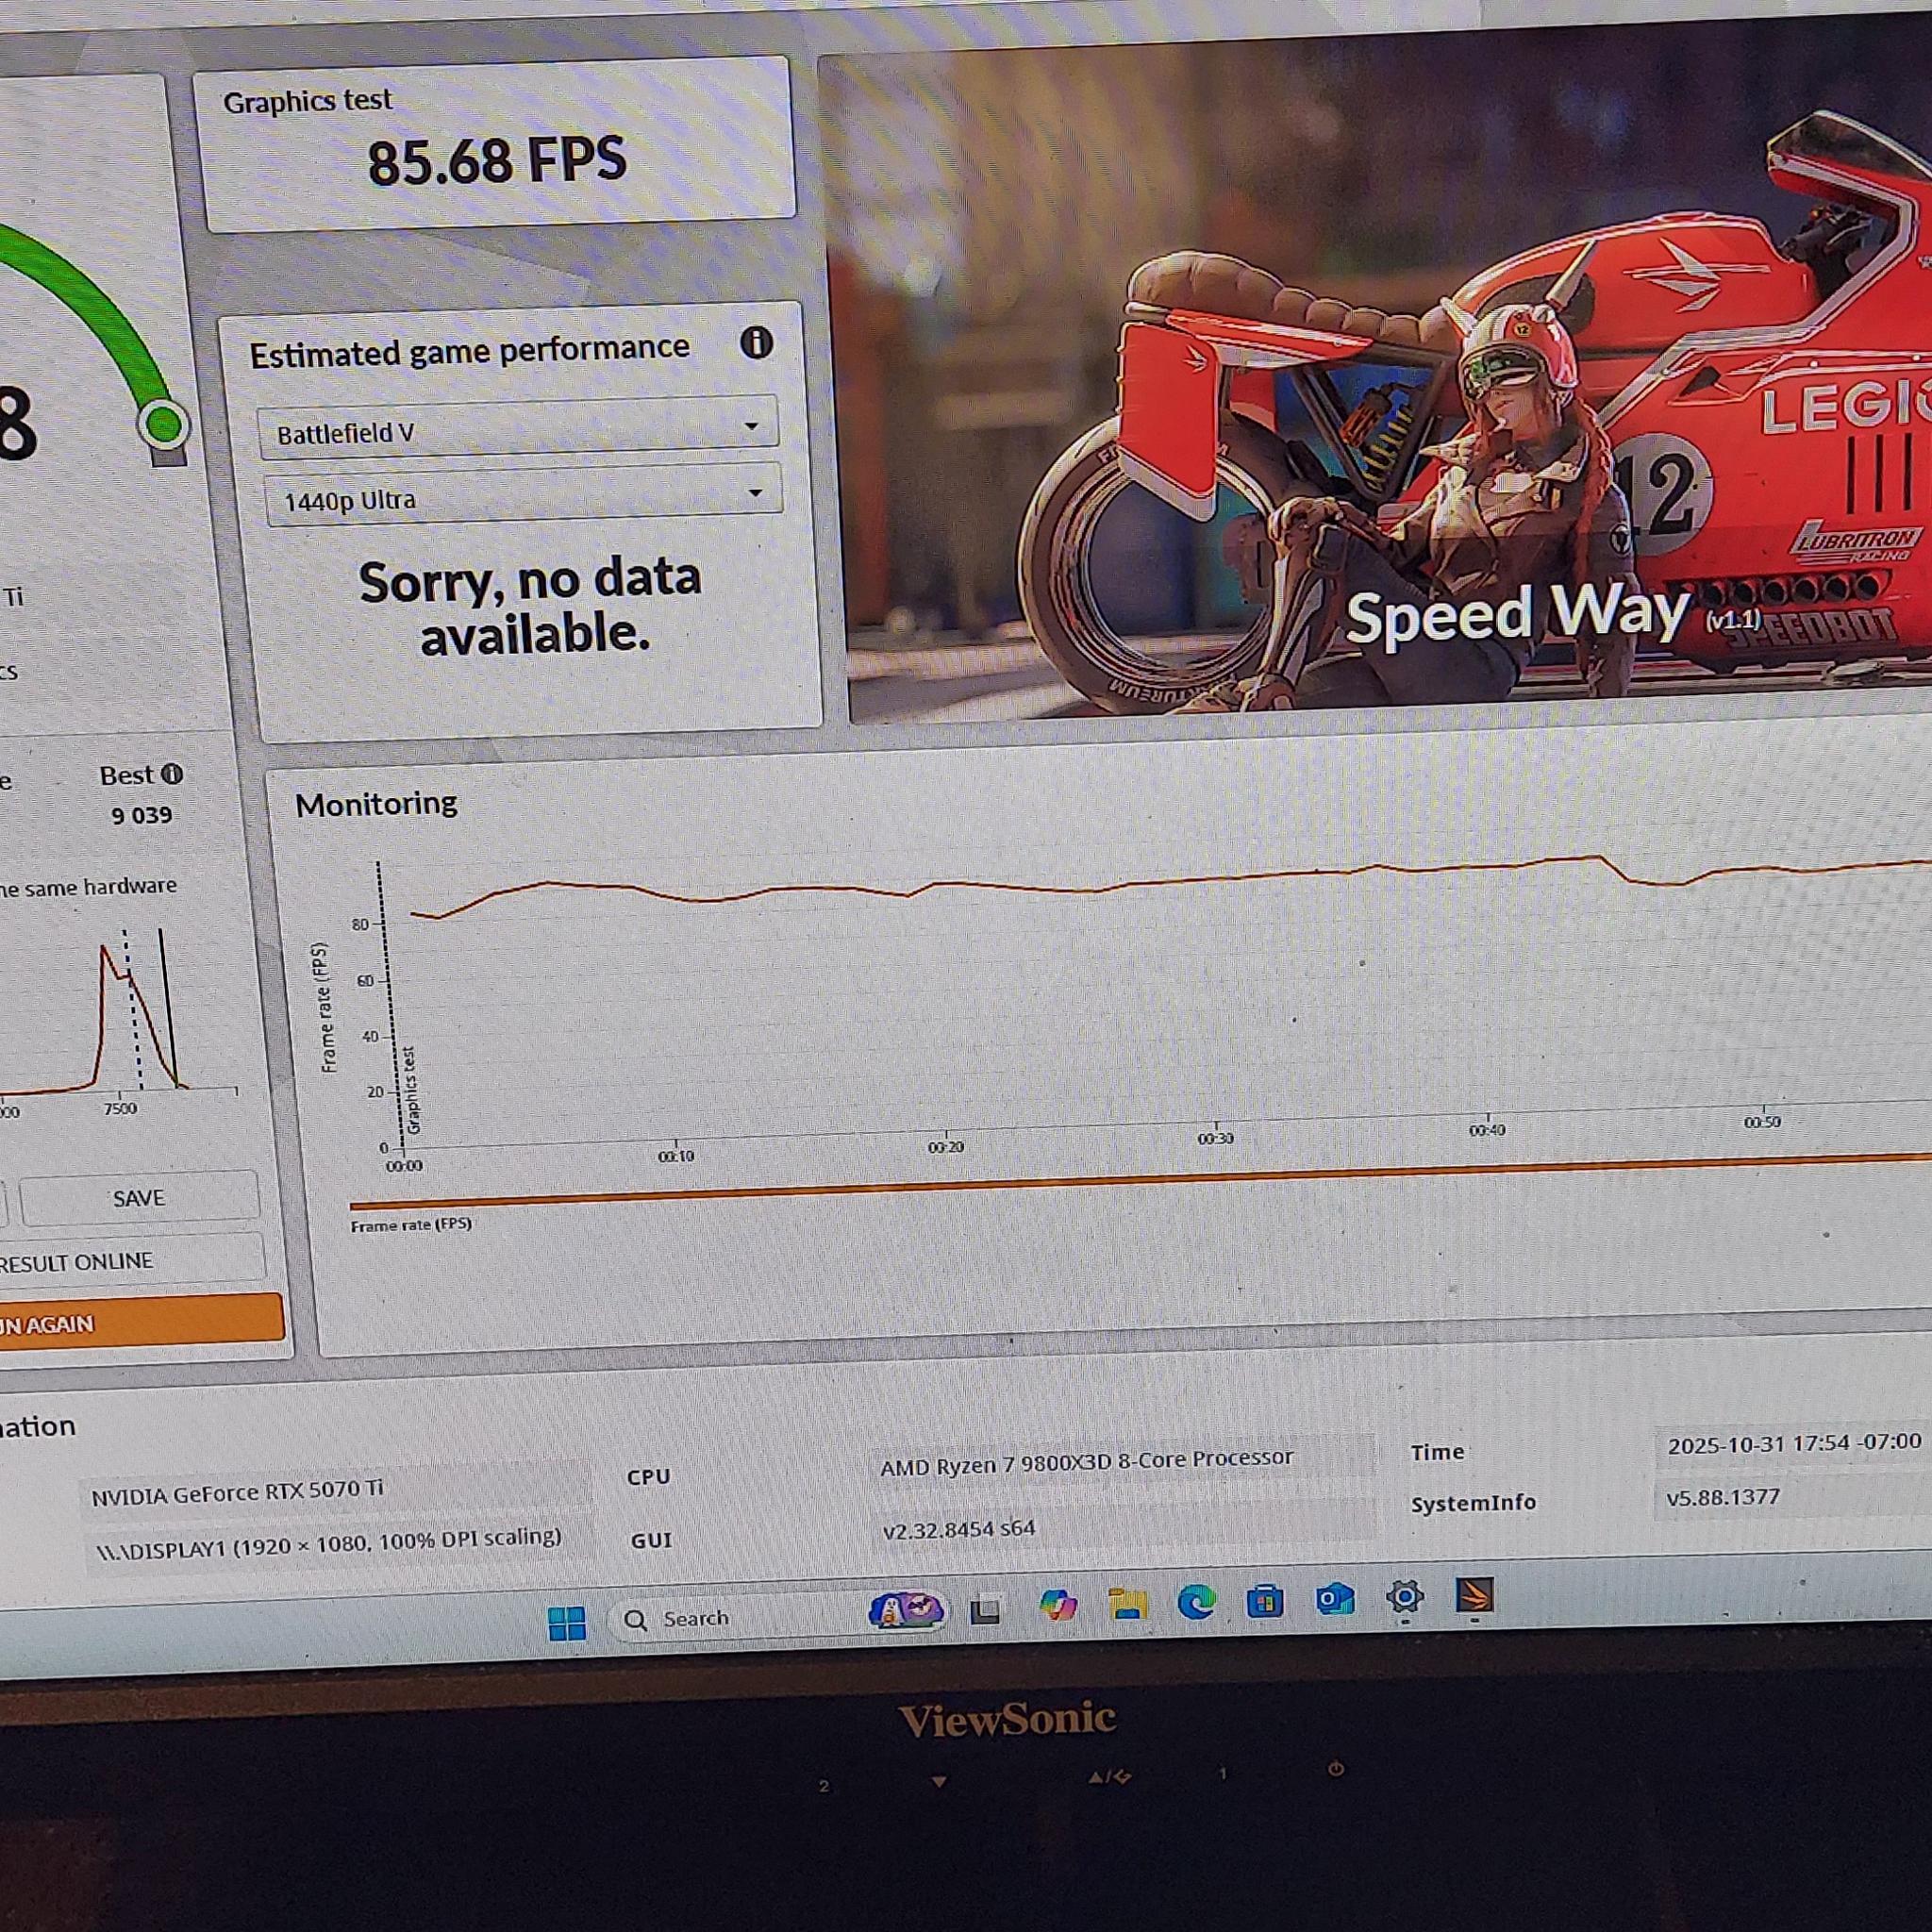Click the RESULT ONLINE button
The width and height of the screenshot is (1932, 1932).
(x=132, y=1259)
